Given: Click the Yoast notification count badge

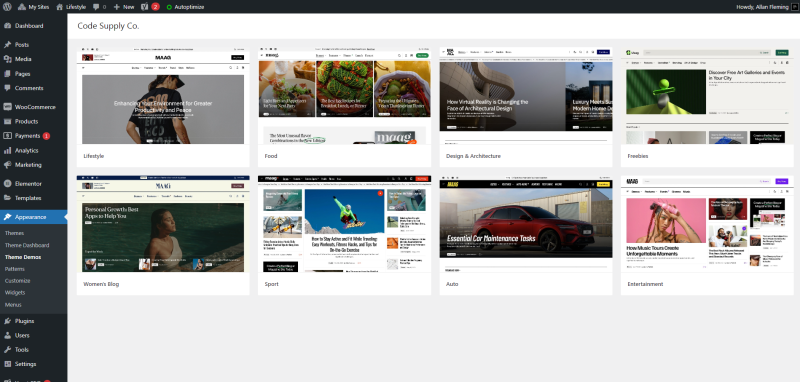Looking at the screenshot, I should click(x=155, y=7).
